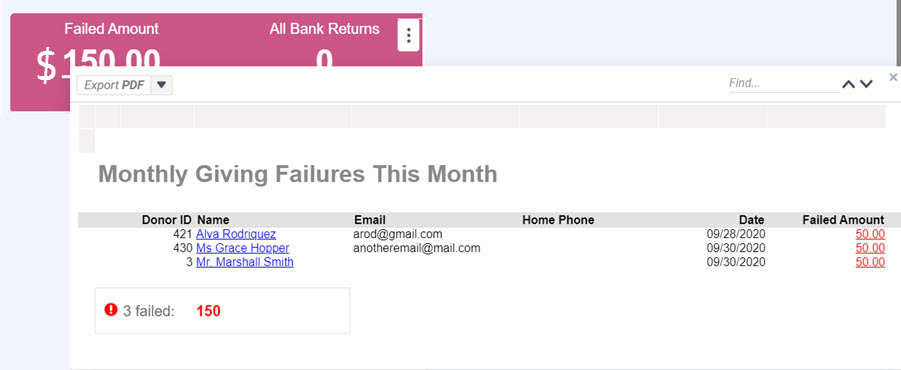The width and height of the screenshot is (901, 370).
Task: Open Mr. Marshall Smith's 50.00 failed amount
Action: pos(870,262)
